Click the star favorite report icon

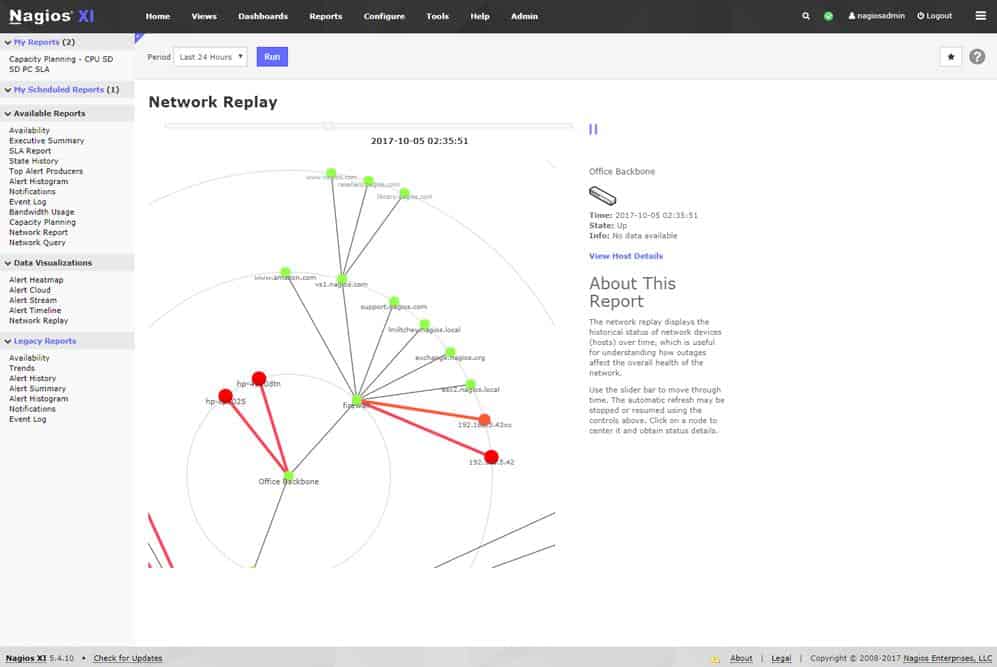[x=951, y=57]
